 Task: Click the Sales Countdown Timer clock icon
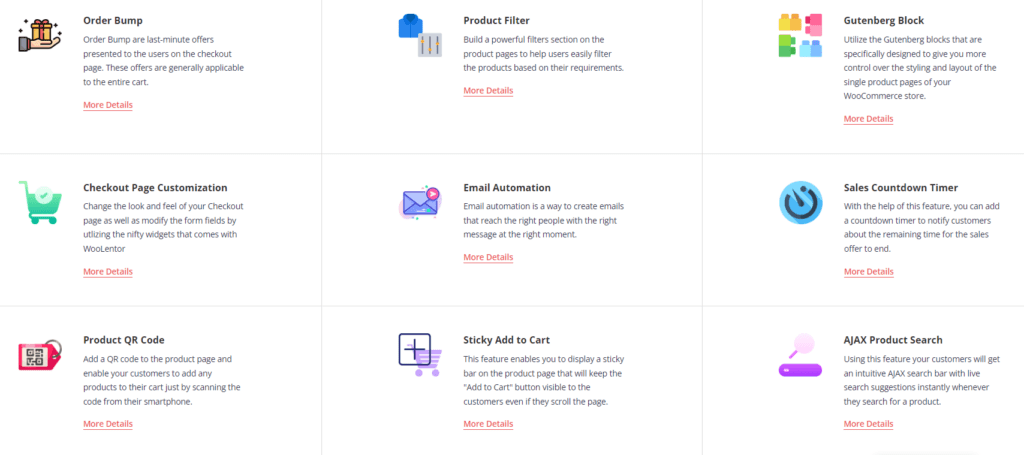click(800, 202)
